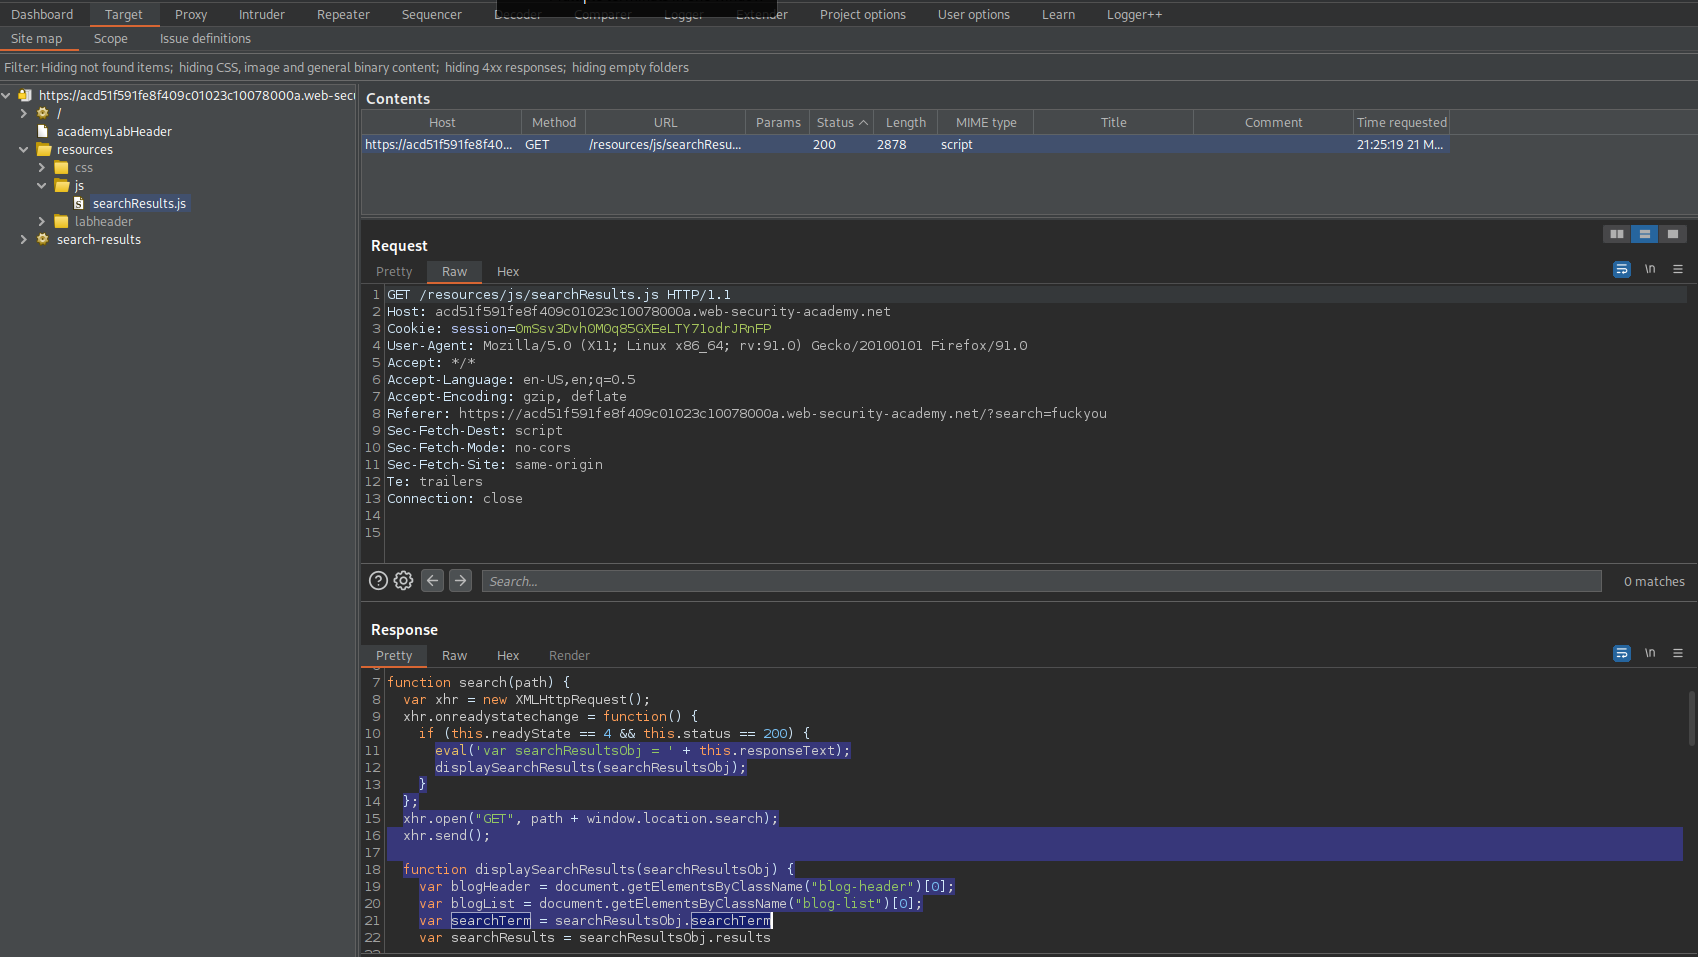This screenshot has height=957, width=1698.
Task: Select the searchResults.js contents row
Action: pyautogui.click(x=905, y=145)
